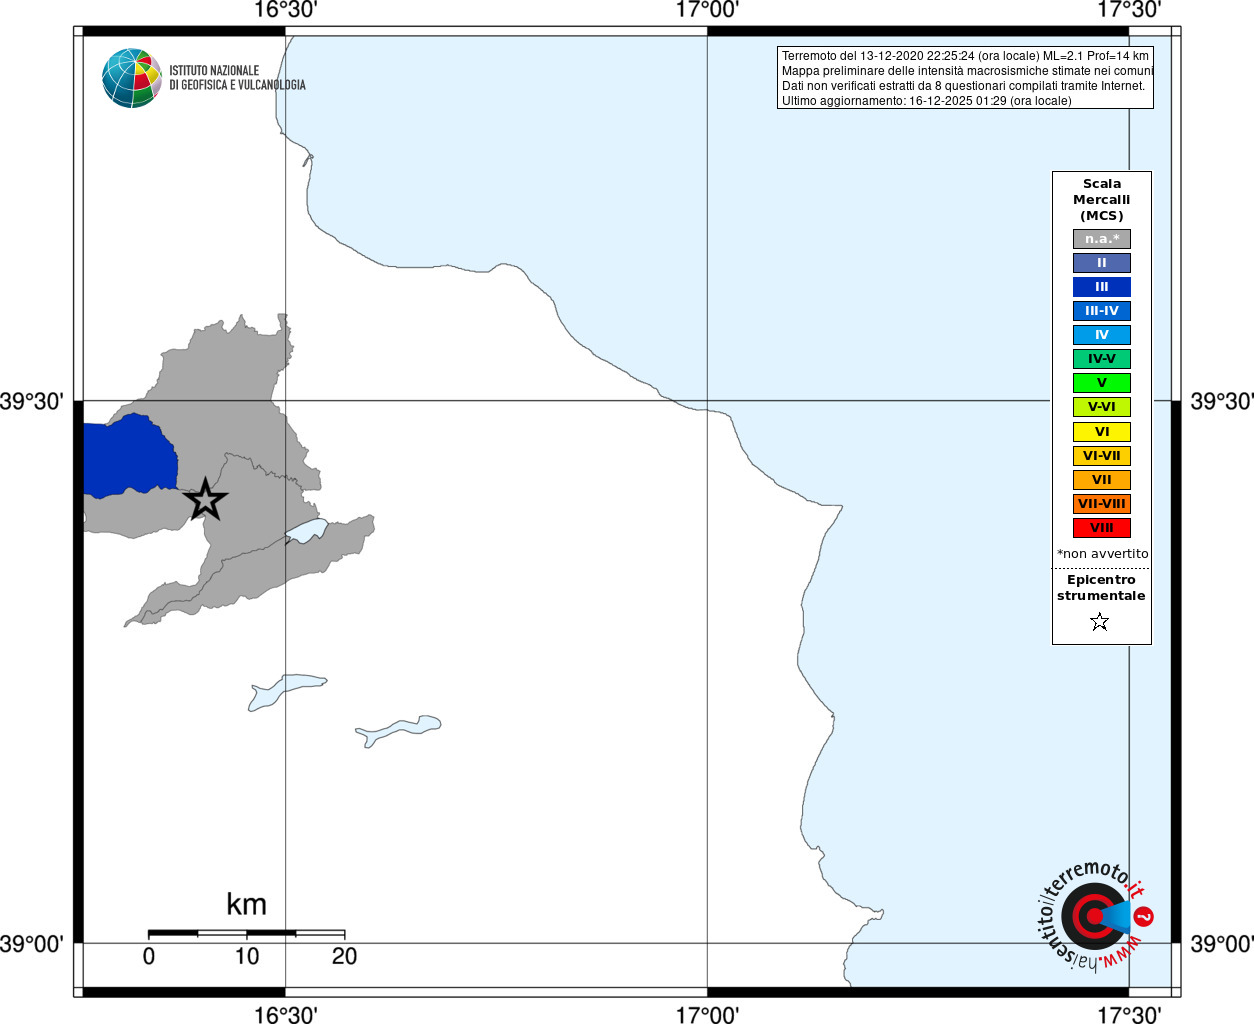
Task: Click the haisentitoilterremoto.it target logo
Action: [1094, 915]
